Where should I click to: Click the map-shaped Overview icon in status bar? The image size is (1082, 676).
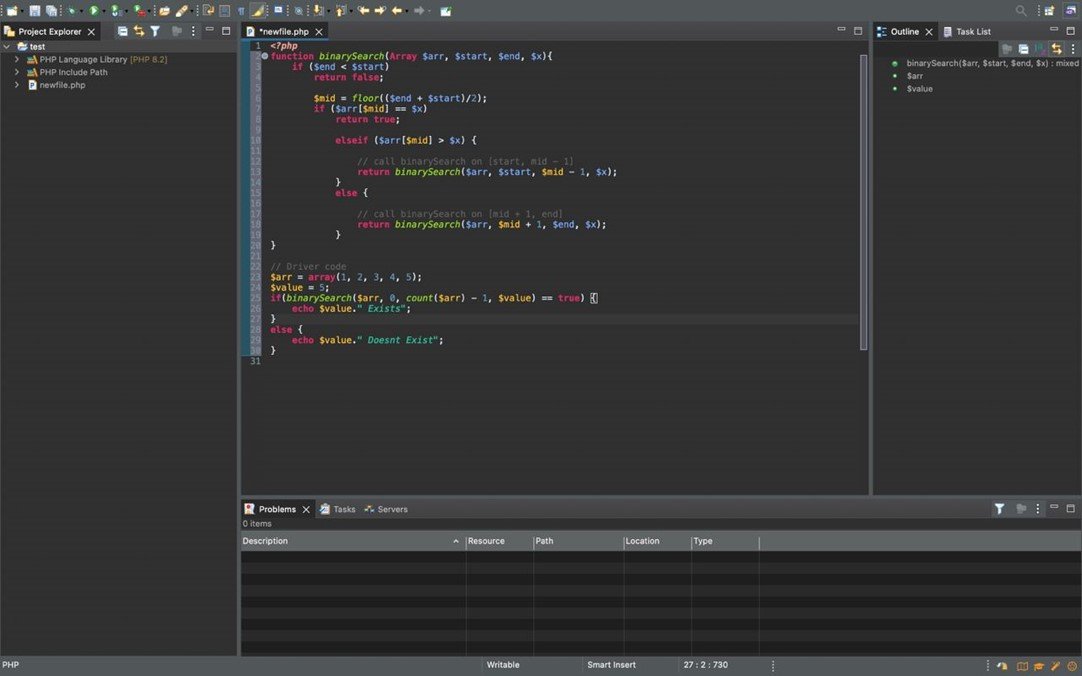pos(1022,666)
